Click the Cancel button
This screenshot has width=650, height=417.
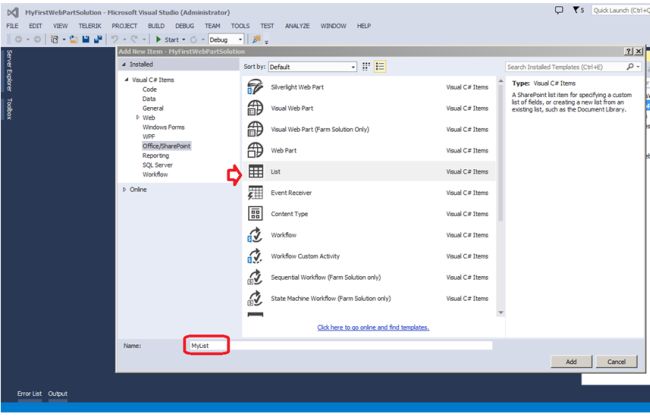[x=616, y=361]
